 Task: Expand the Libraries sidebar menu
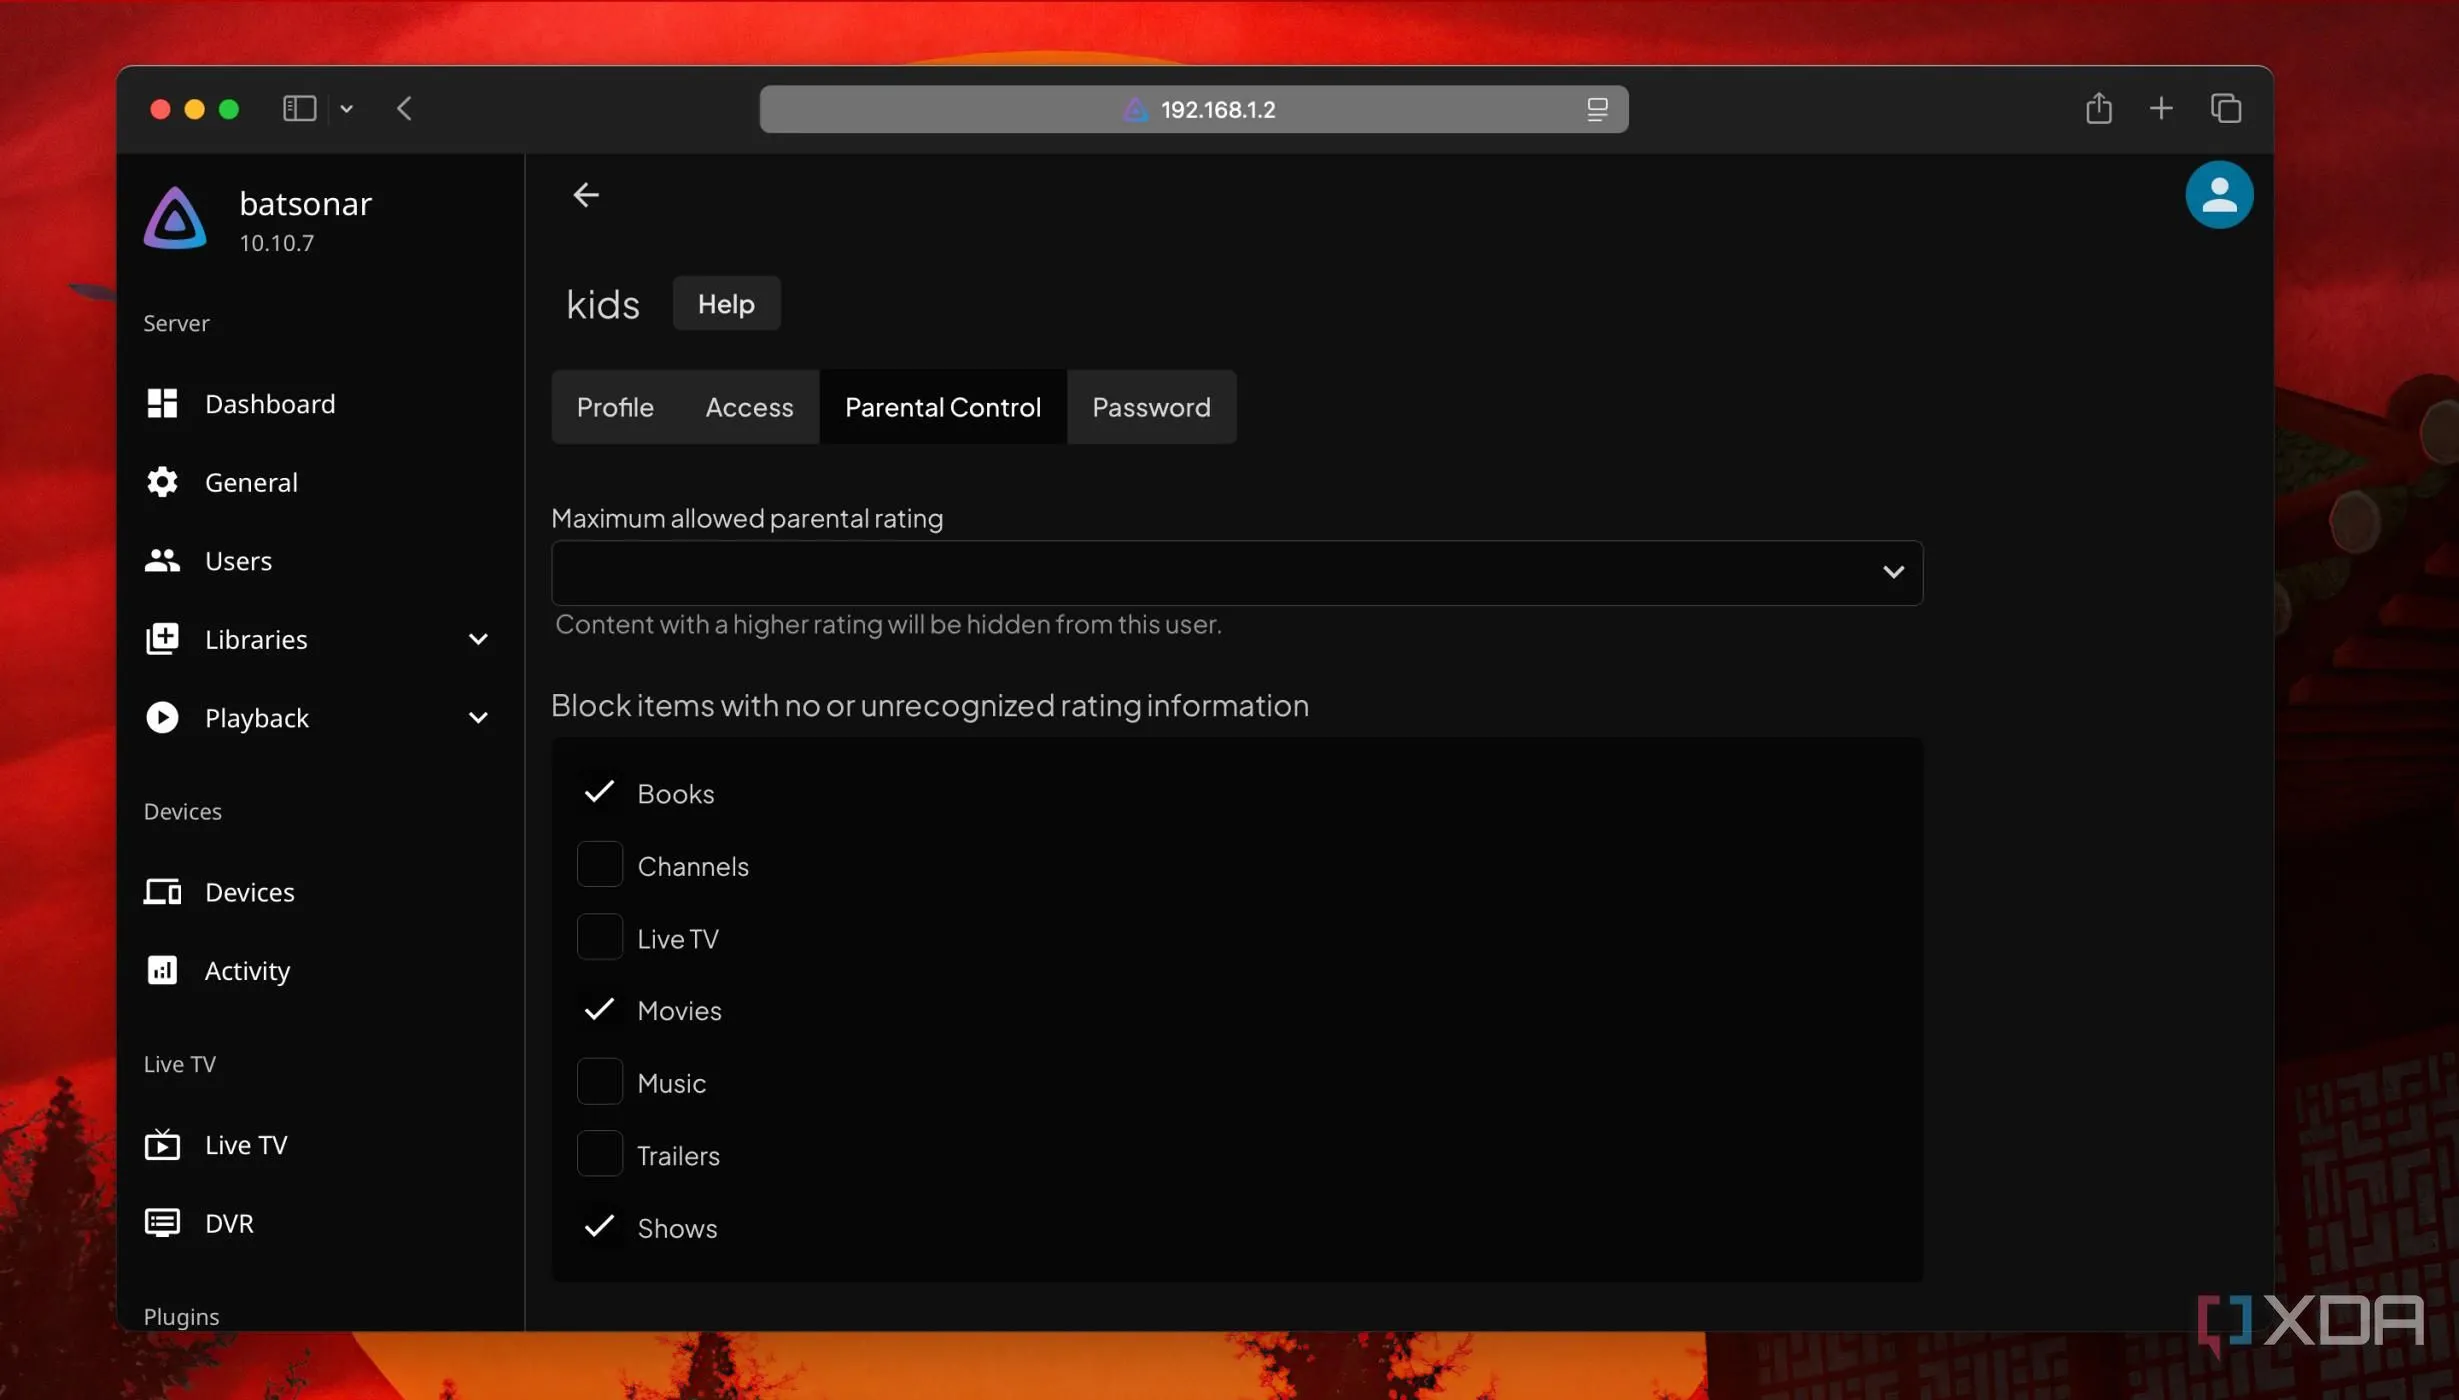coord(478,639)
